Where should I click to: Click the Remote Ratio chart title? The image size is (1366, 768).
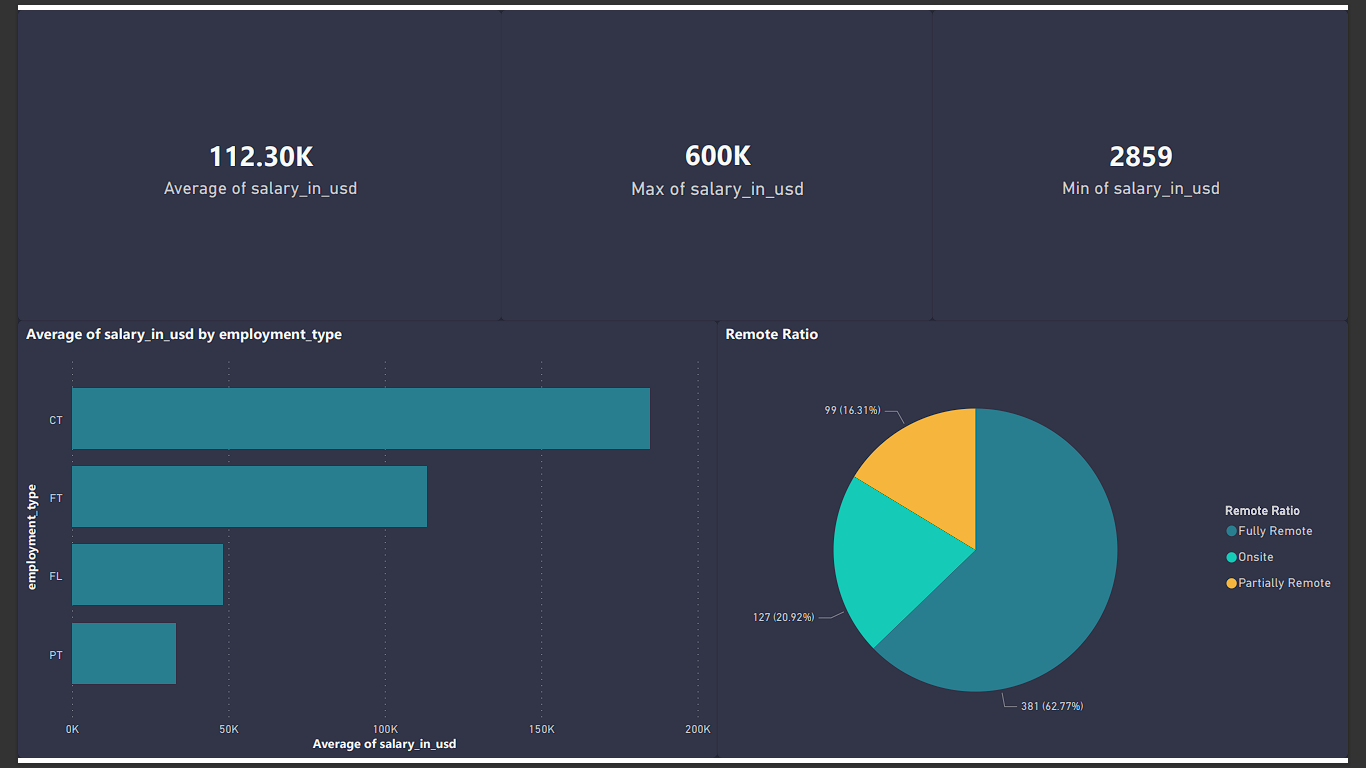pyautogui.click(x=771, y=334)
